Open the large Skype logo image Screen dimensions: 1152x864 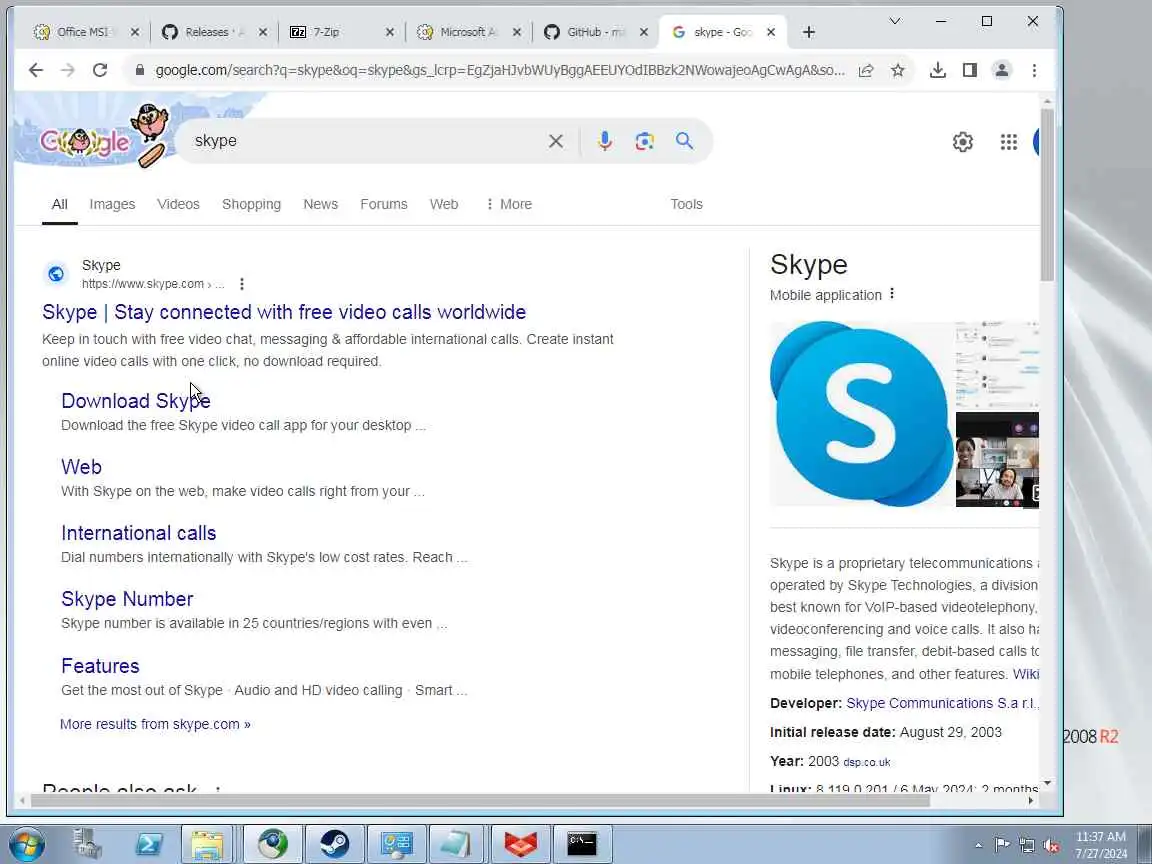point(861,414)
